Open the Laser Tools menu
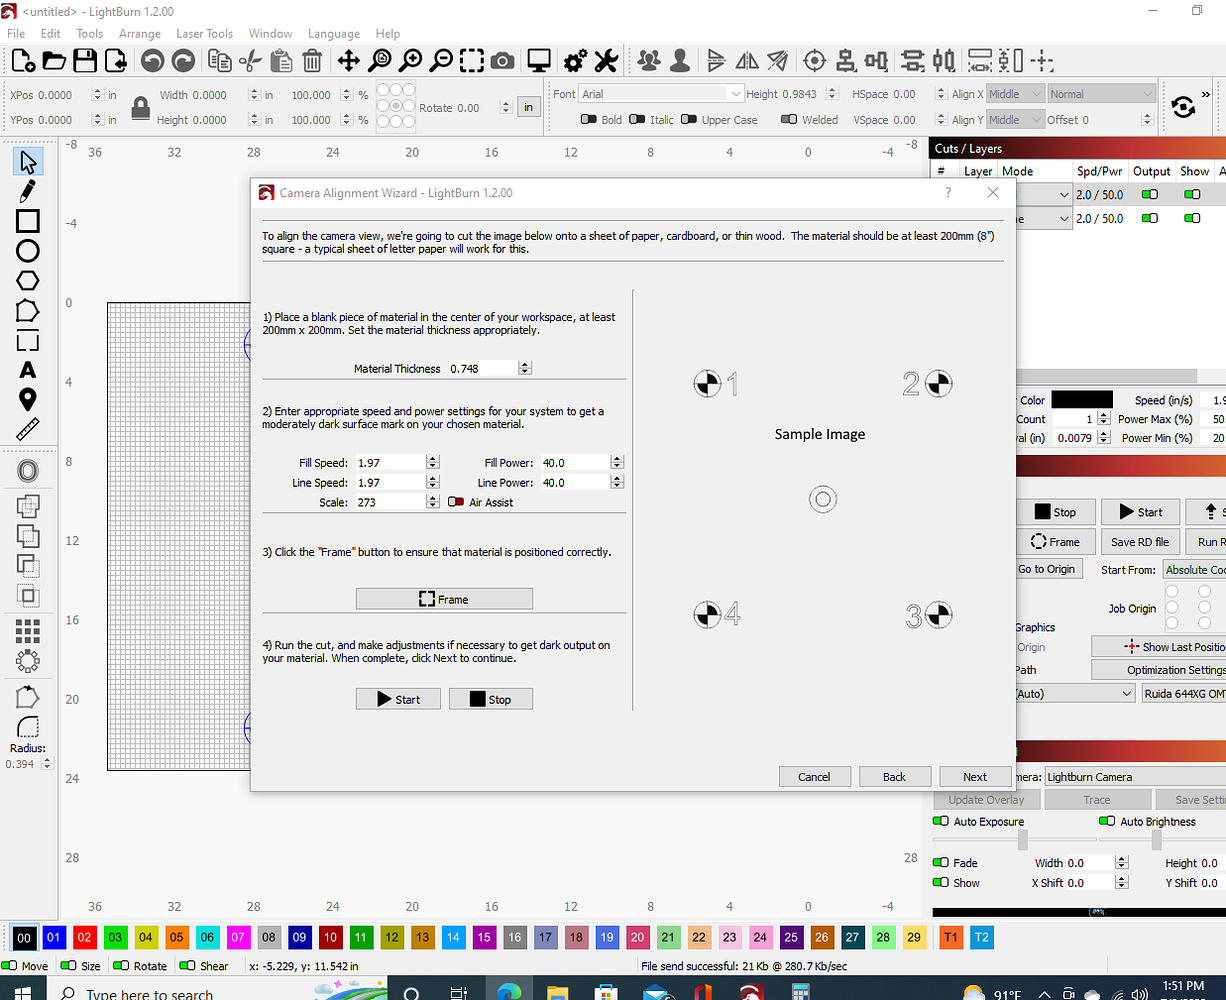1226x1000 pixels. pyautogui.click(x=204, y=33)
